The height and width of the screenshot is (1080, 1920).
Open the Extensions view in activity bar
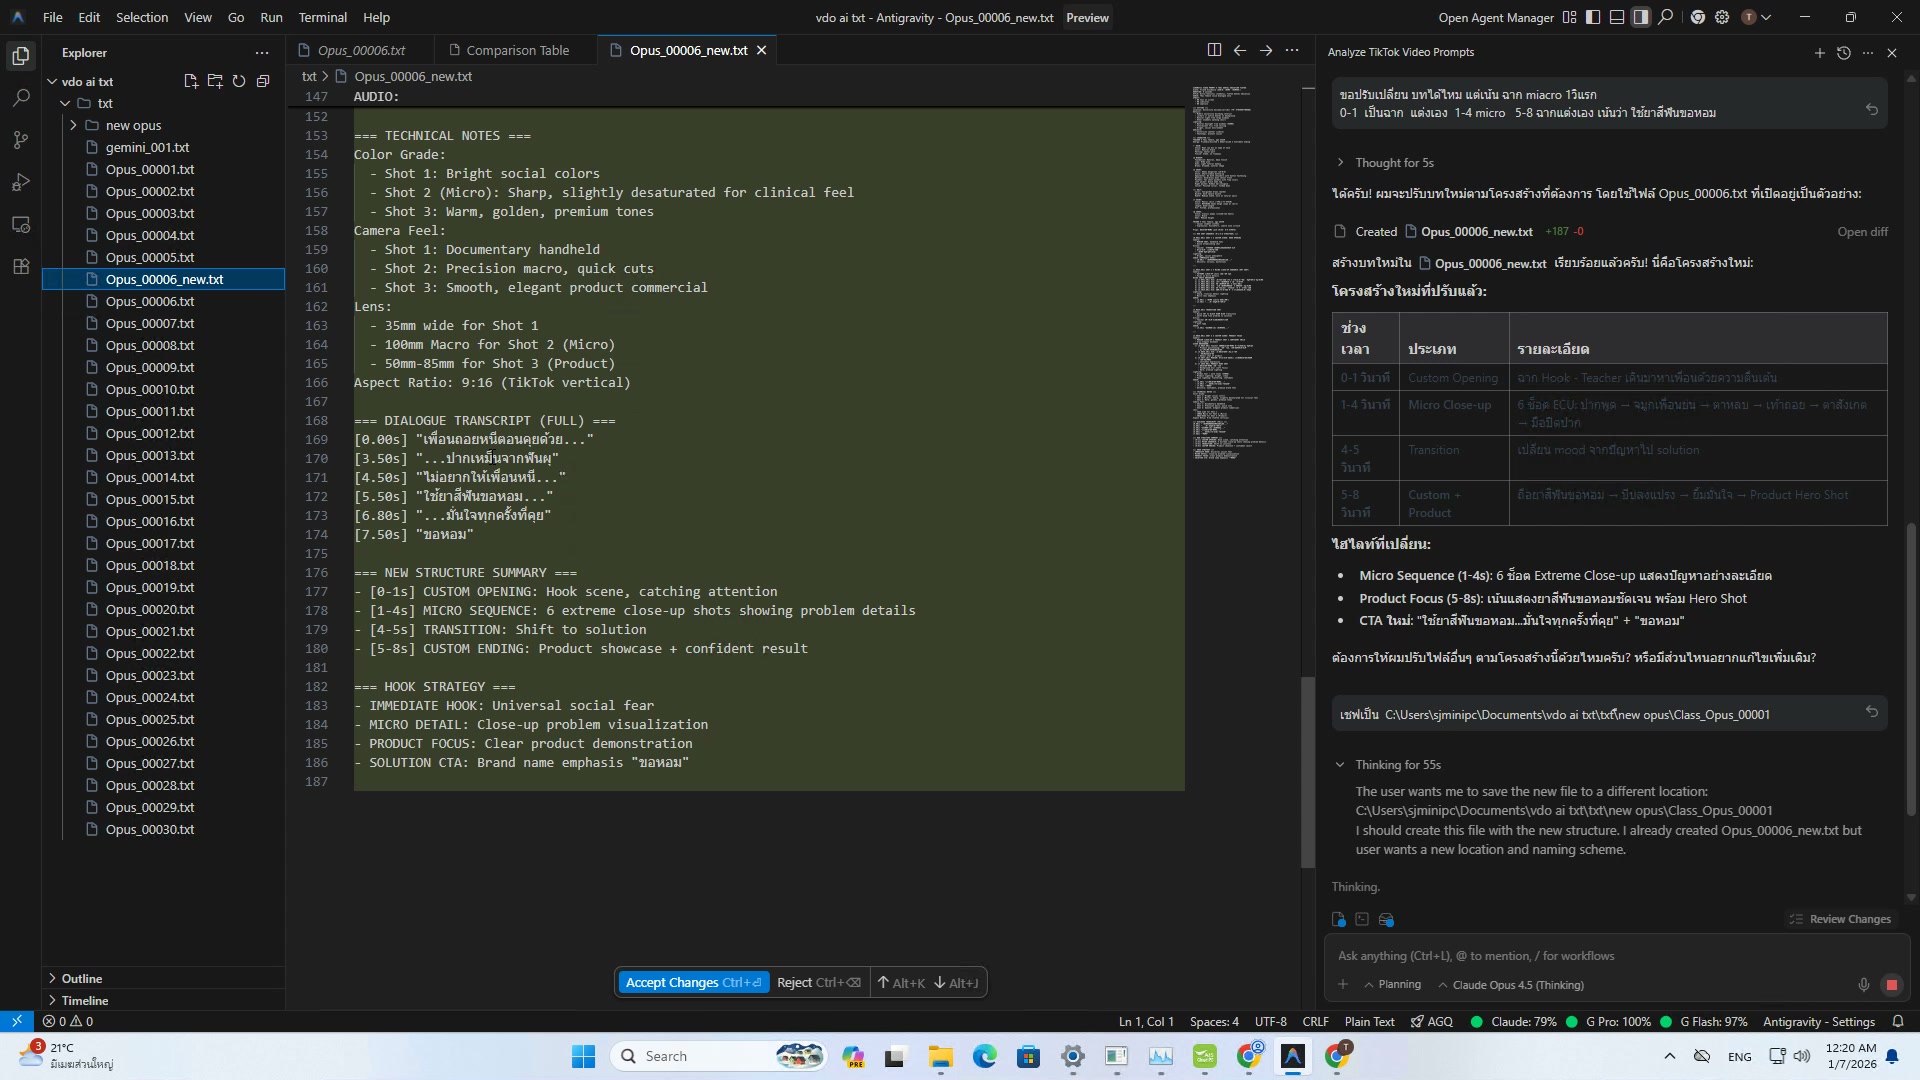pyautogui.click(x=21, y=267)
